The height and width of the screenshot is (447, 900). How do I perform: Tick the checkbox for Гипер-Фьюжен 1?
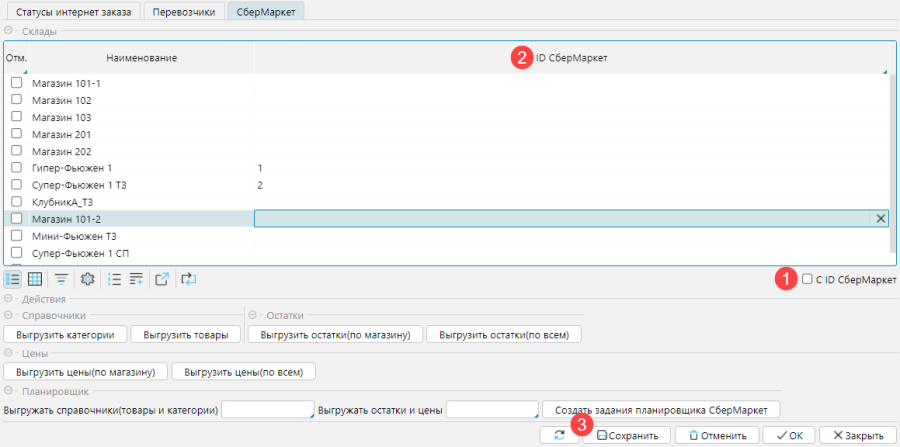point(16,168)
